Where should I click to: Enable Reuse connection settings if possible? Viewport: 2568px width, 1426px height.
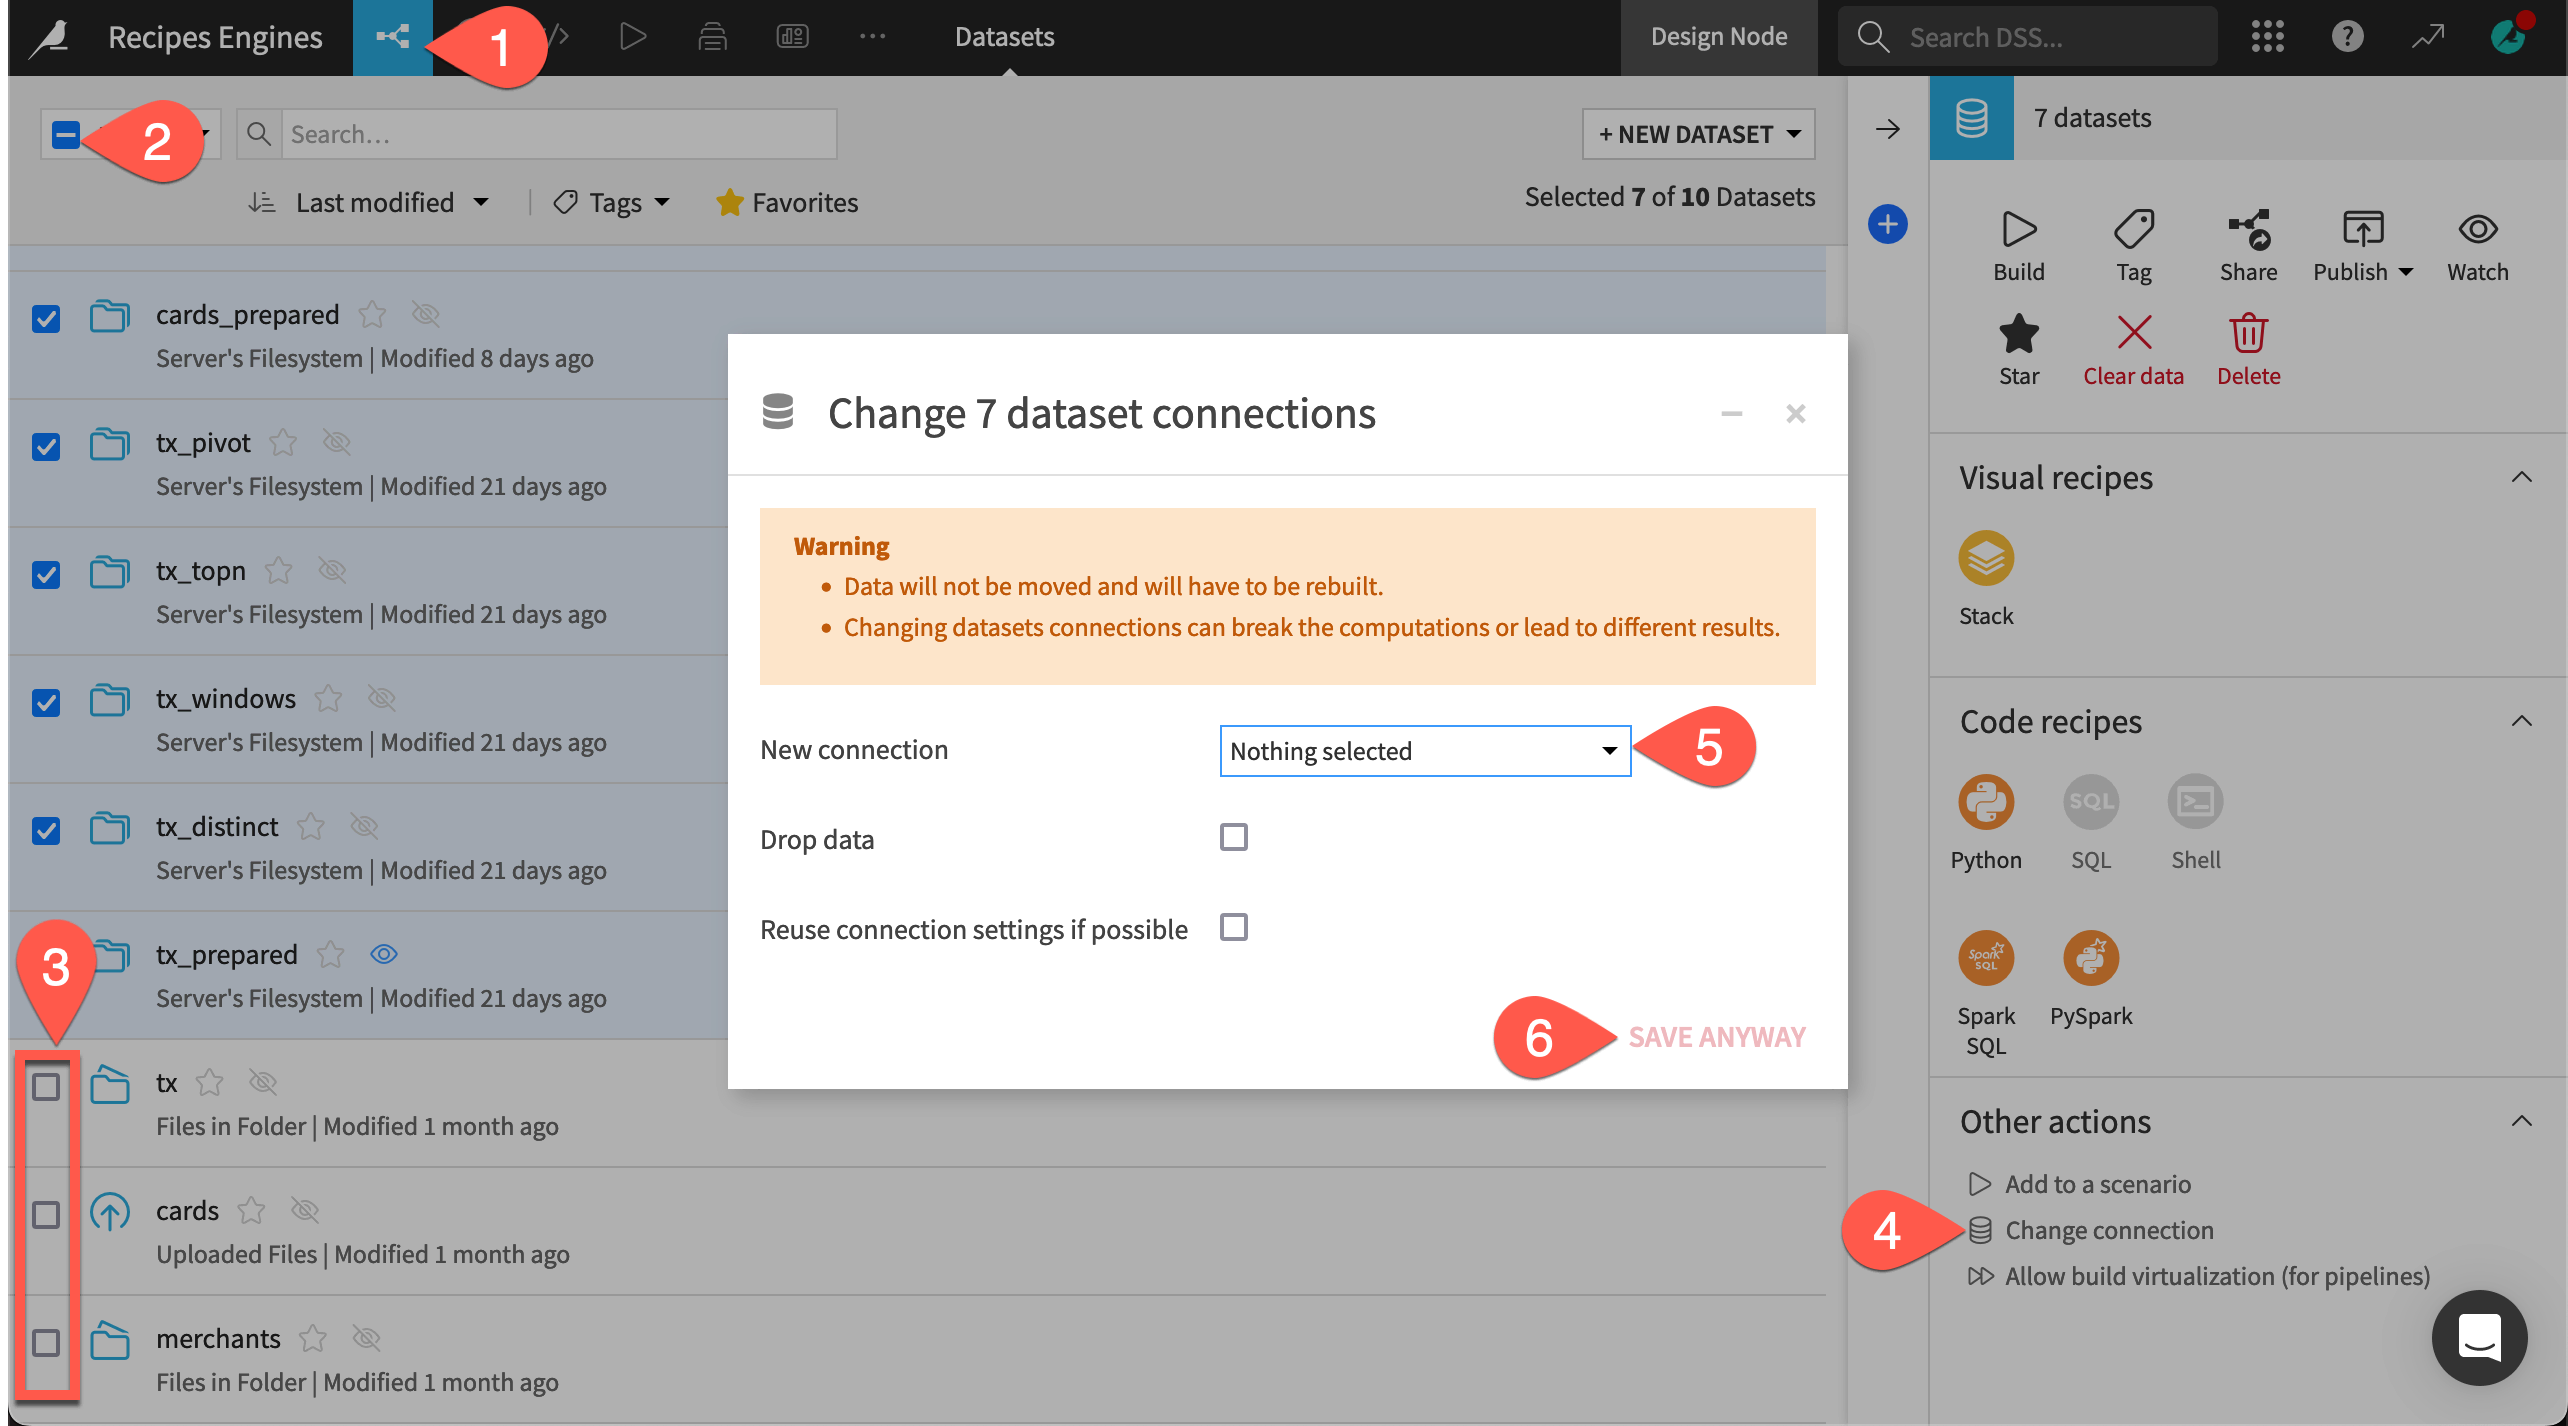coord(1233,927)
